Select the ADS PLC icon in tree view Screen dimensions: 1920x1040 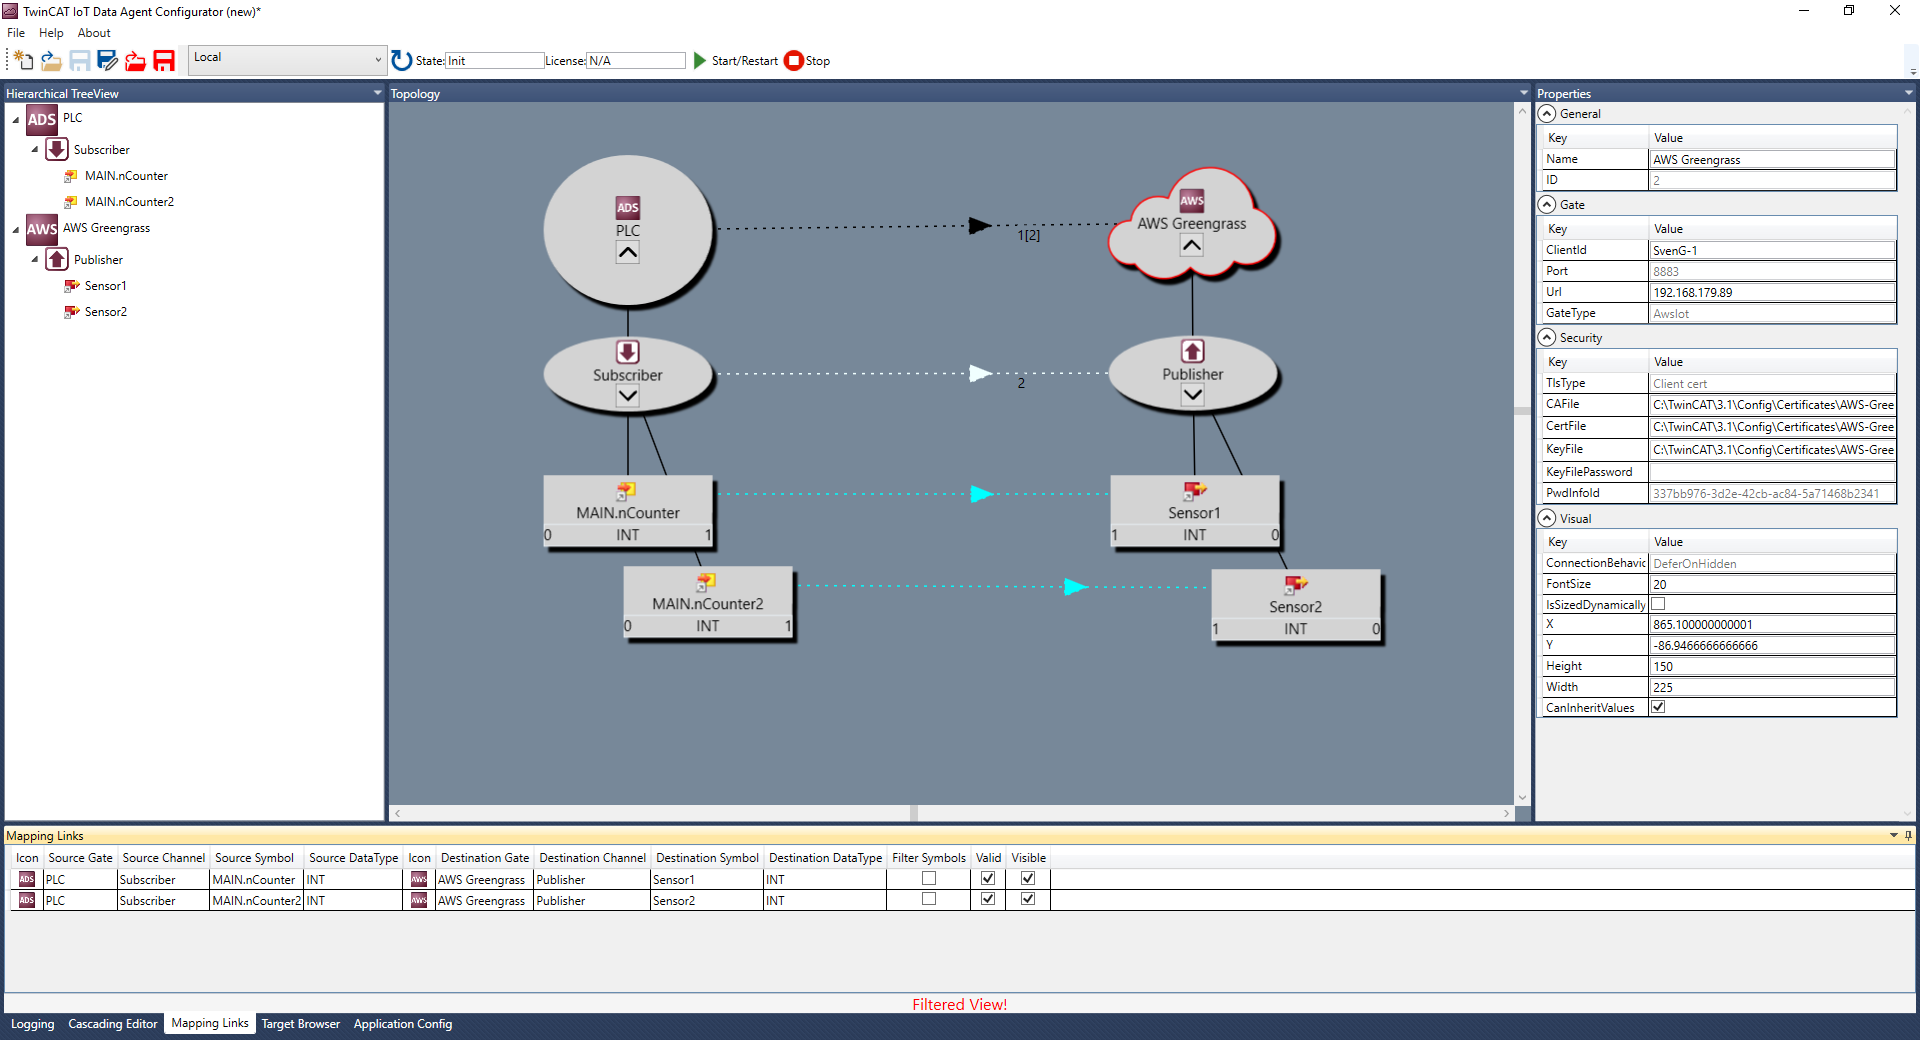[x=41, y=119]
